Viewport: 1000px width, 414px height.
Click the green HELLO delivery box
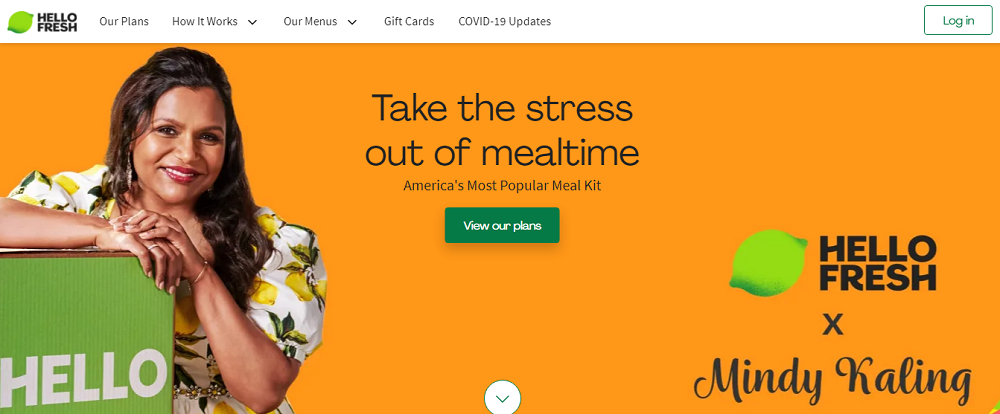tap(87, 333)
